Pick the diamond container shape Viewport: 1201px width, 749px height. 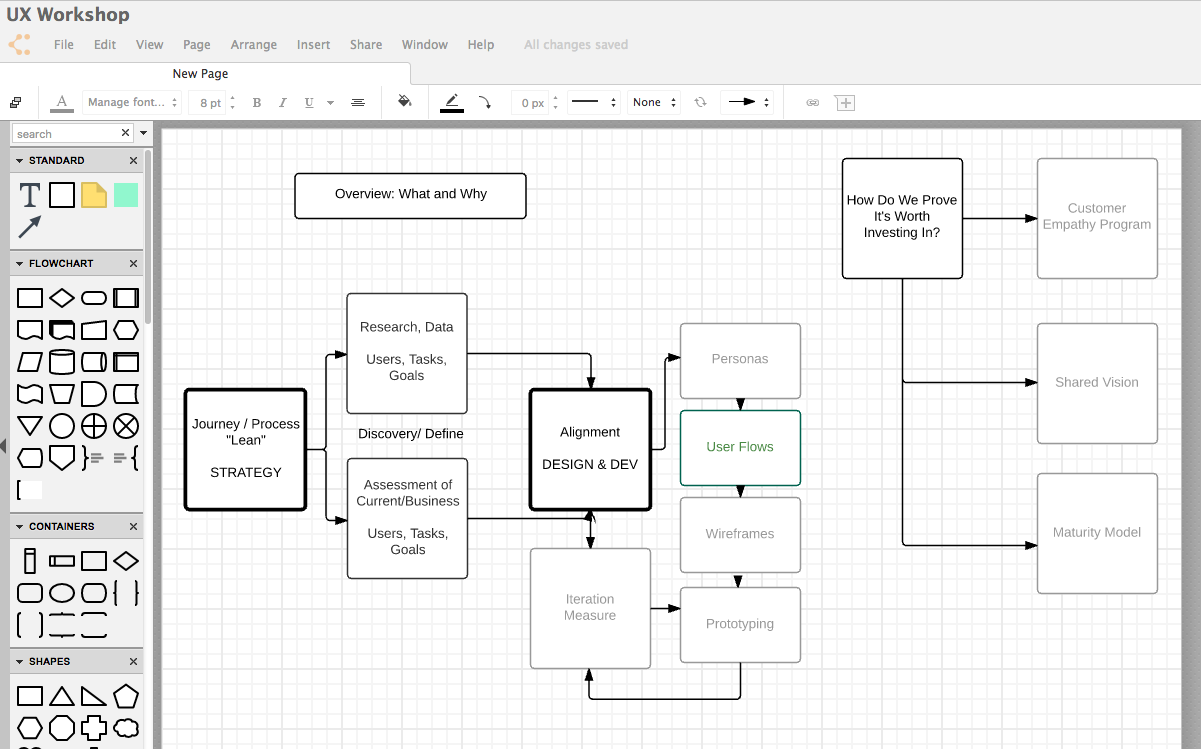pyautogui.click(x=126, y=561)
